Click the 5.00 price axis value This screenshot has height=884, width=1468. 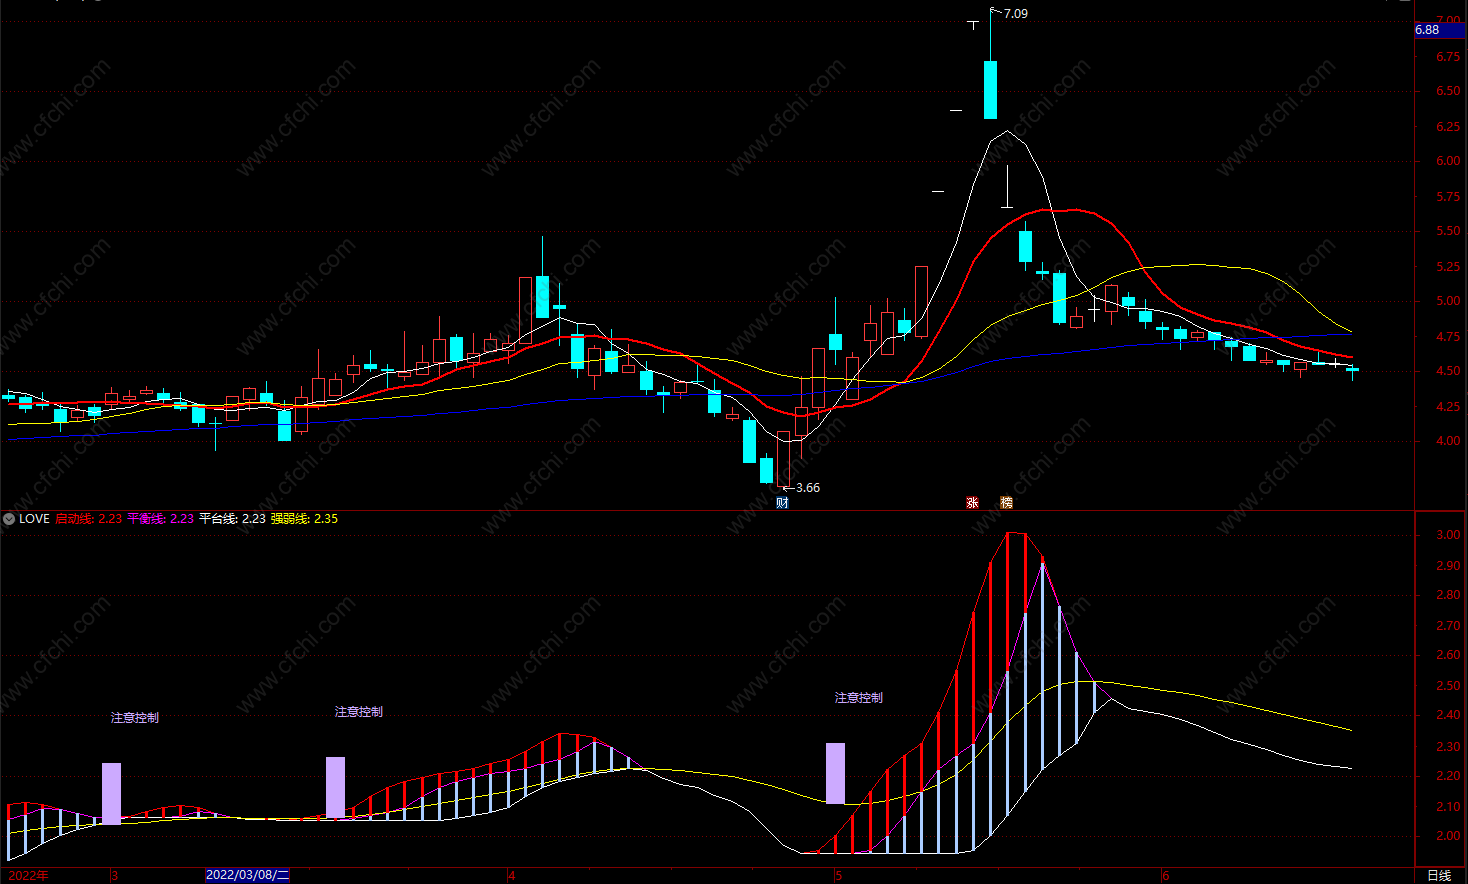1447,301
